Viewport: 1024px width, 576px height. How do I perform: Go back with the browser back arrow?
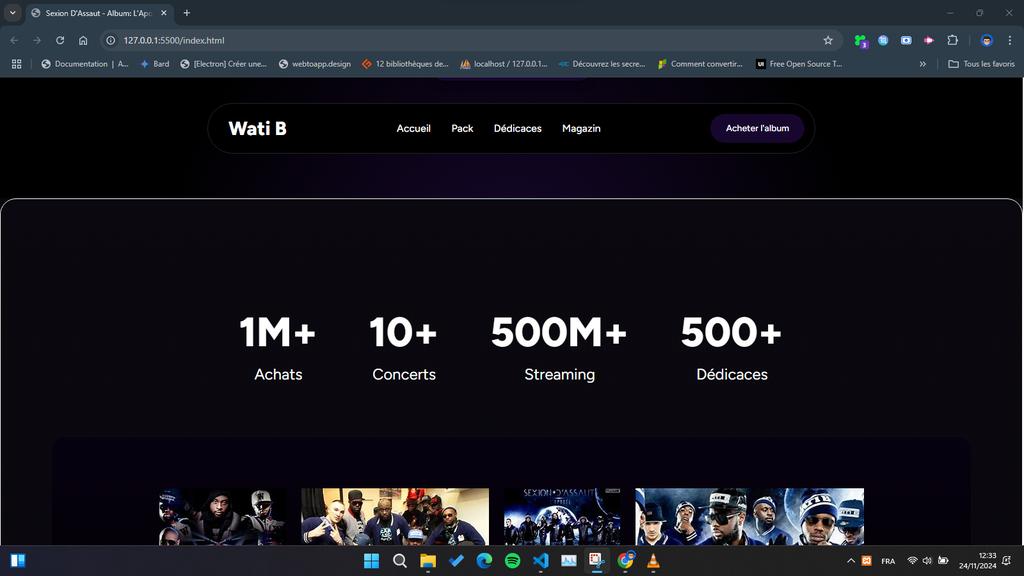(14, 40)
